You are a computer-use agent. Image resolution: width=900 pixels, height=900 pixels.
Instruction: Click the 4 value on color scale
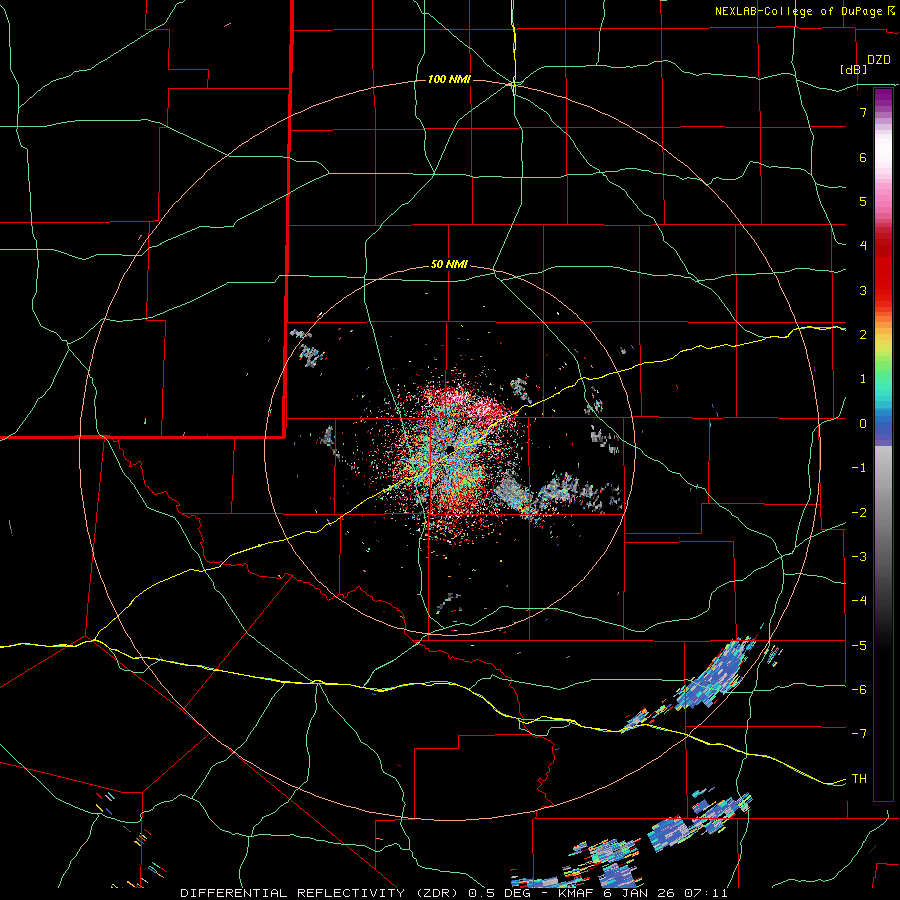click(x=863, y=246)
